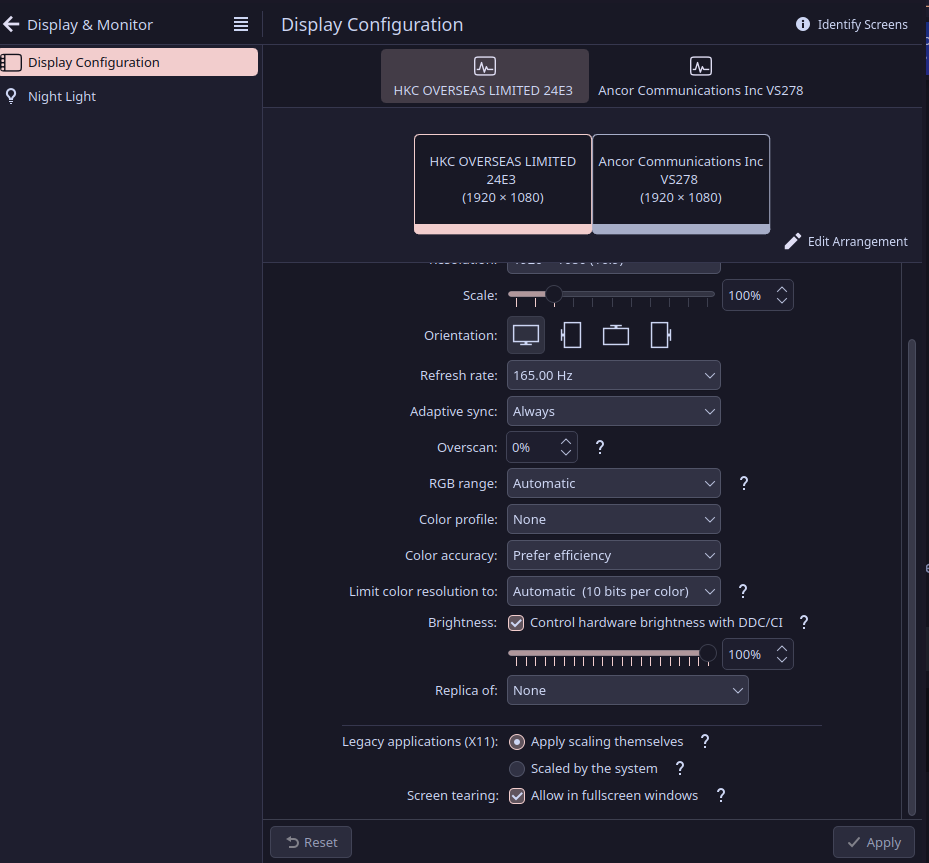Open the Replica of dropdown

point(627,691)
